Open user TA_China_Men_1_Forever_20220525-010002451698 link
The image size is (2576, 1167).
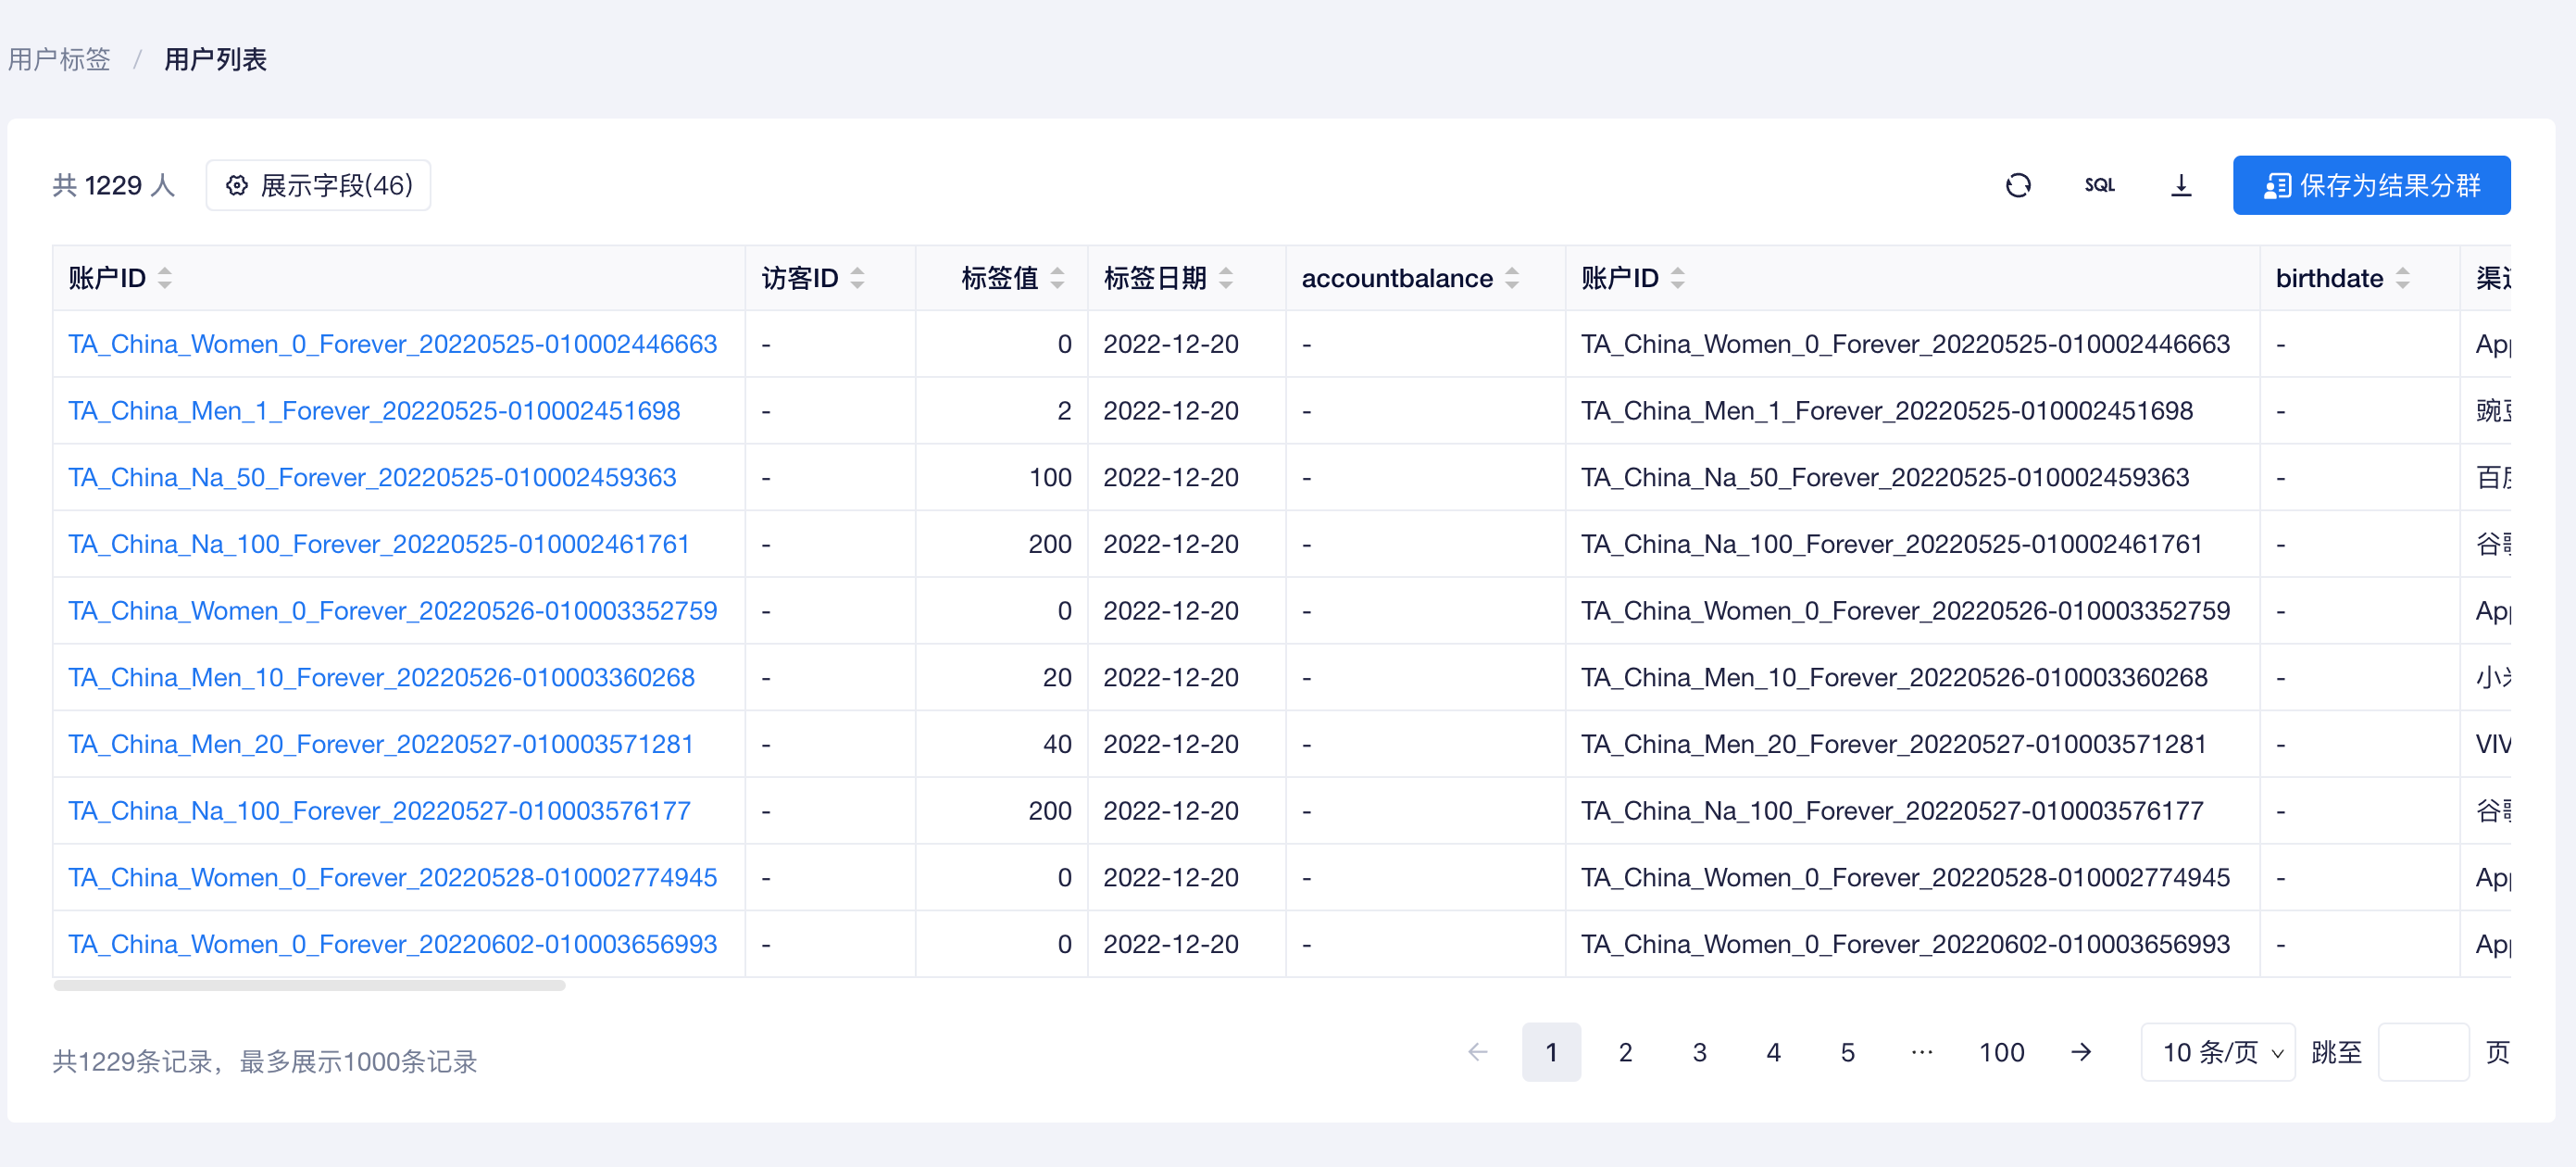[x=374, y=411]
